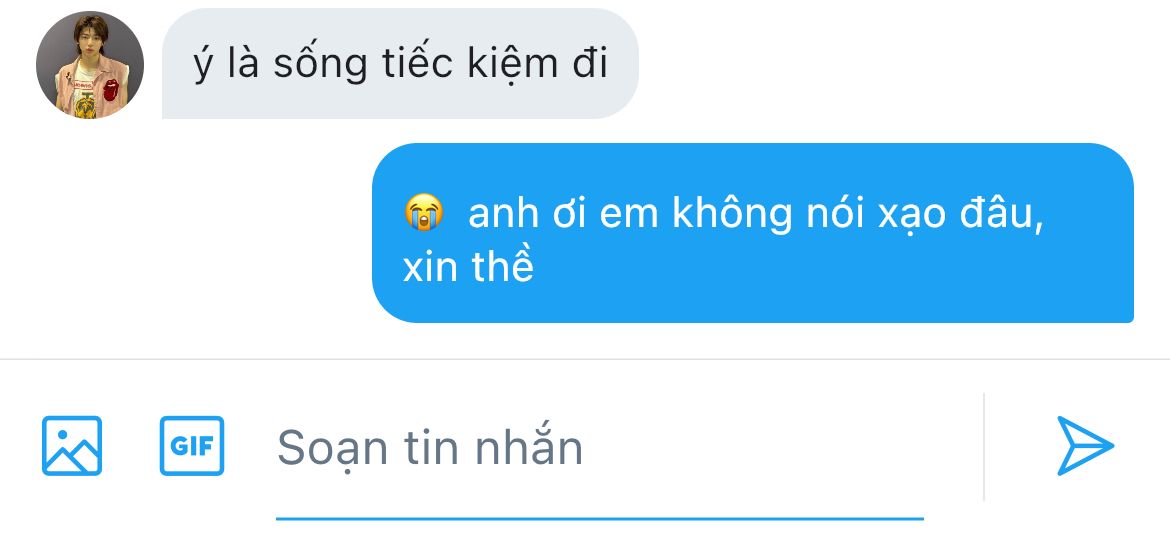Tap the mountain-and-sun picture icon in the composer

[x=72, y=446]
